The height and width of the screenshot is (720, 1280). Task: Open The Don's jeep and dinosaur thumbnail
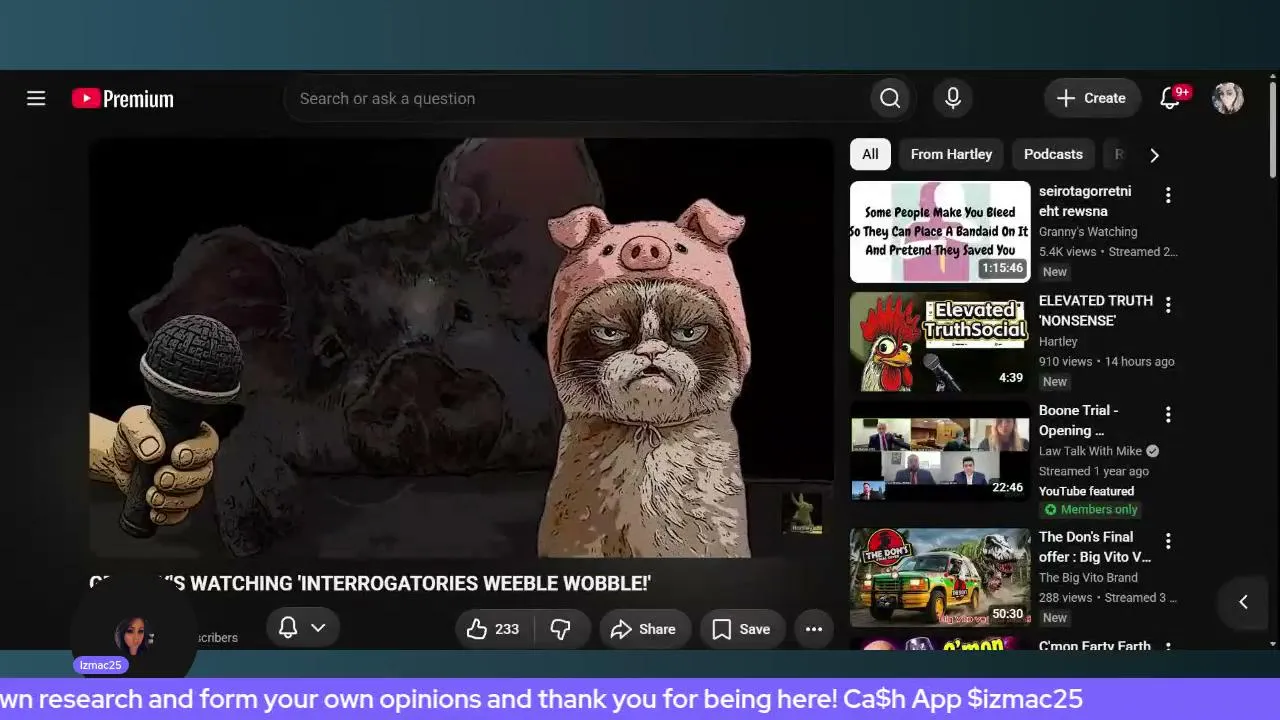point(940,577)
